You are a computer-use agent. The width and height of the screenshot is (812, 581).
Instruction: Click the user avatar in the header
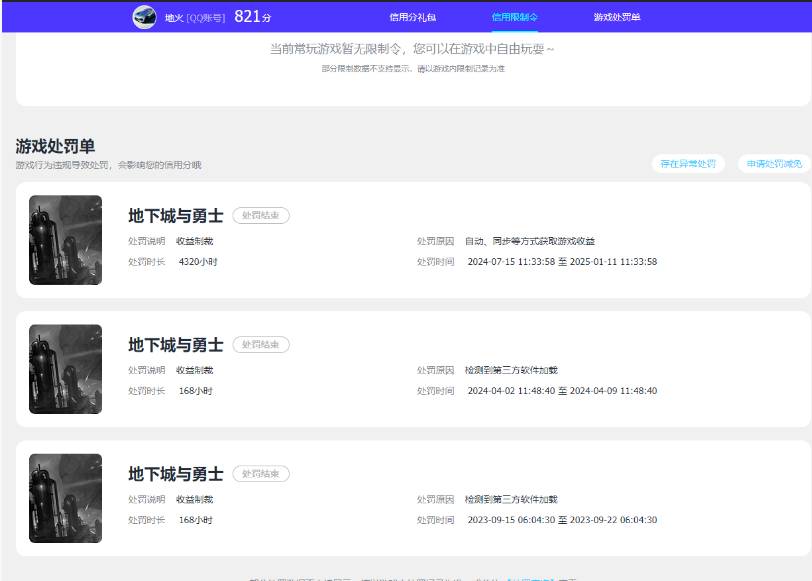(x=144, y=17)
